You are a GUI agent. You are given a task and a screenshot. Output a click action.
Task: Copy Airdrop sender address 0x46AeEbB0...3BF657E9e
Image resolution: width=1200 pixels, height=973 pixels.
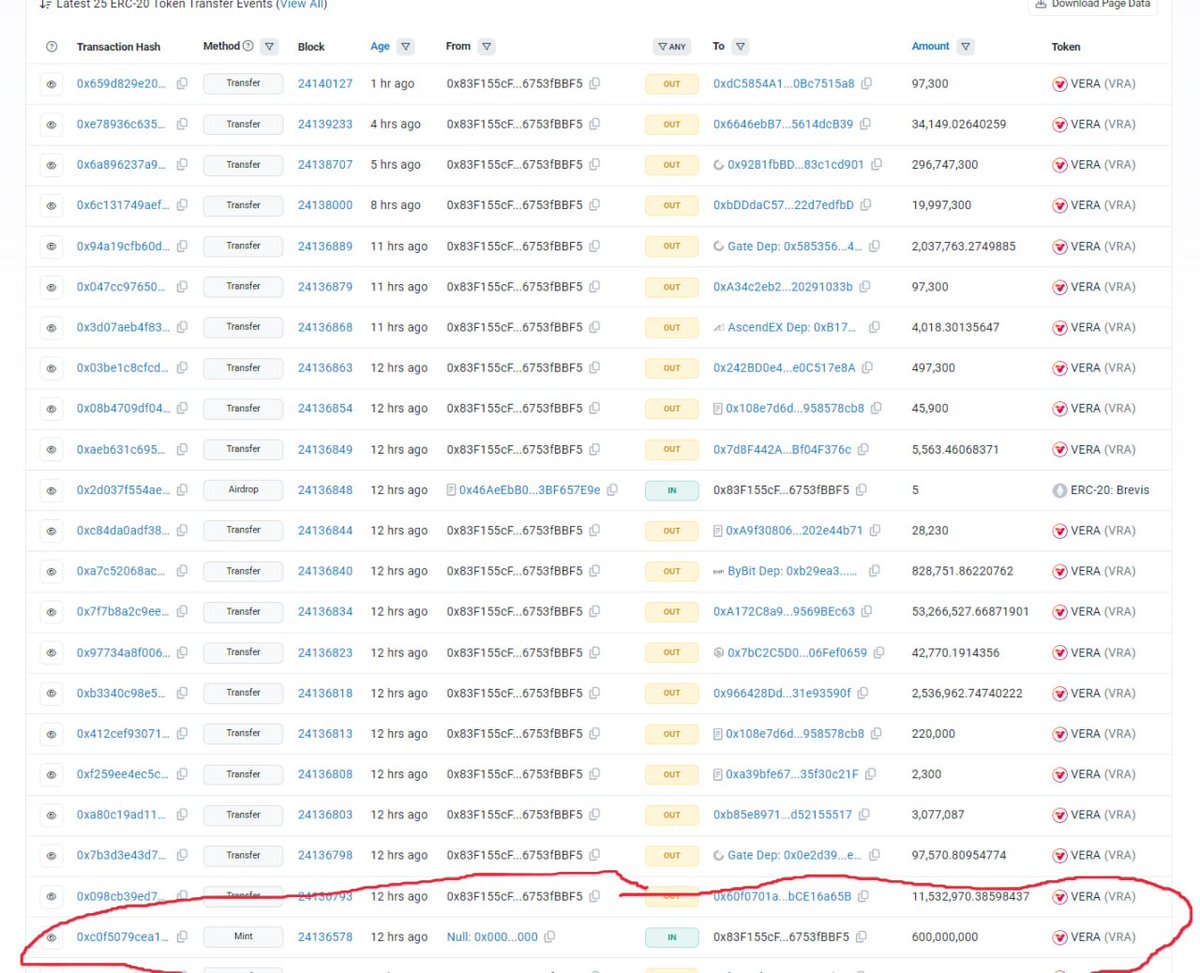tap(612, 490)
